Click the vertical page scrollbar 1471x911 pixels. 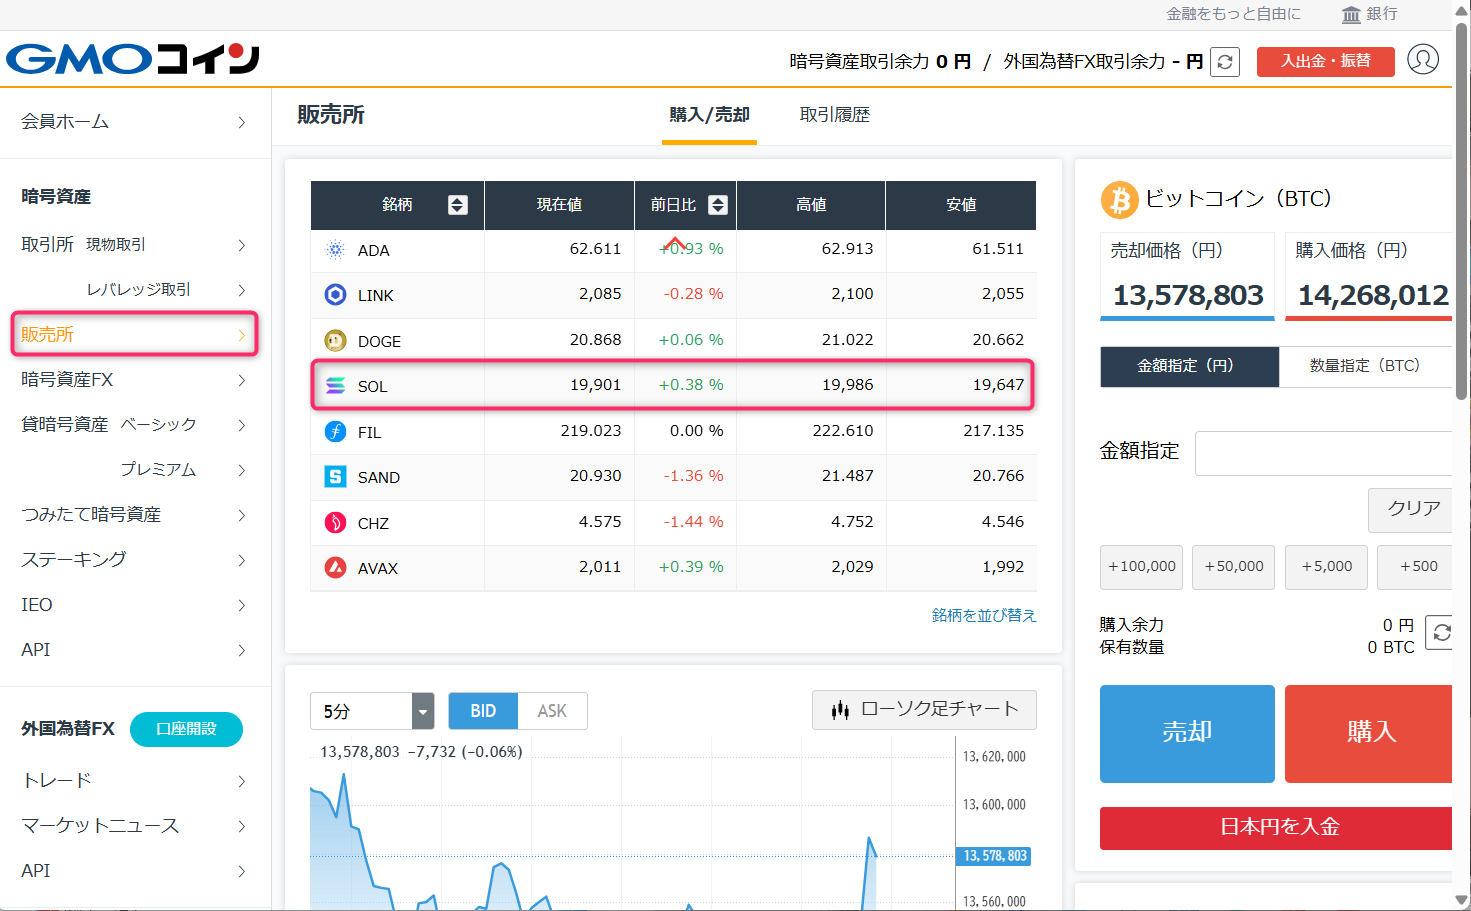point(1461,212)
